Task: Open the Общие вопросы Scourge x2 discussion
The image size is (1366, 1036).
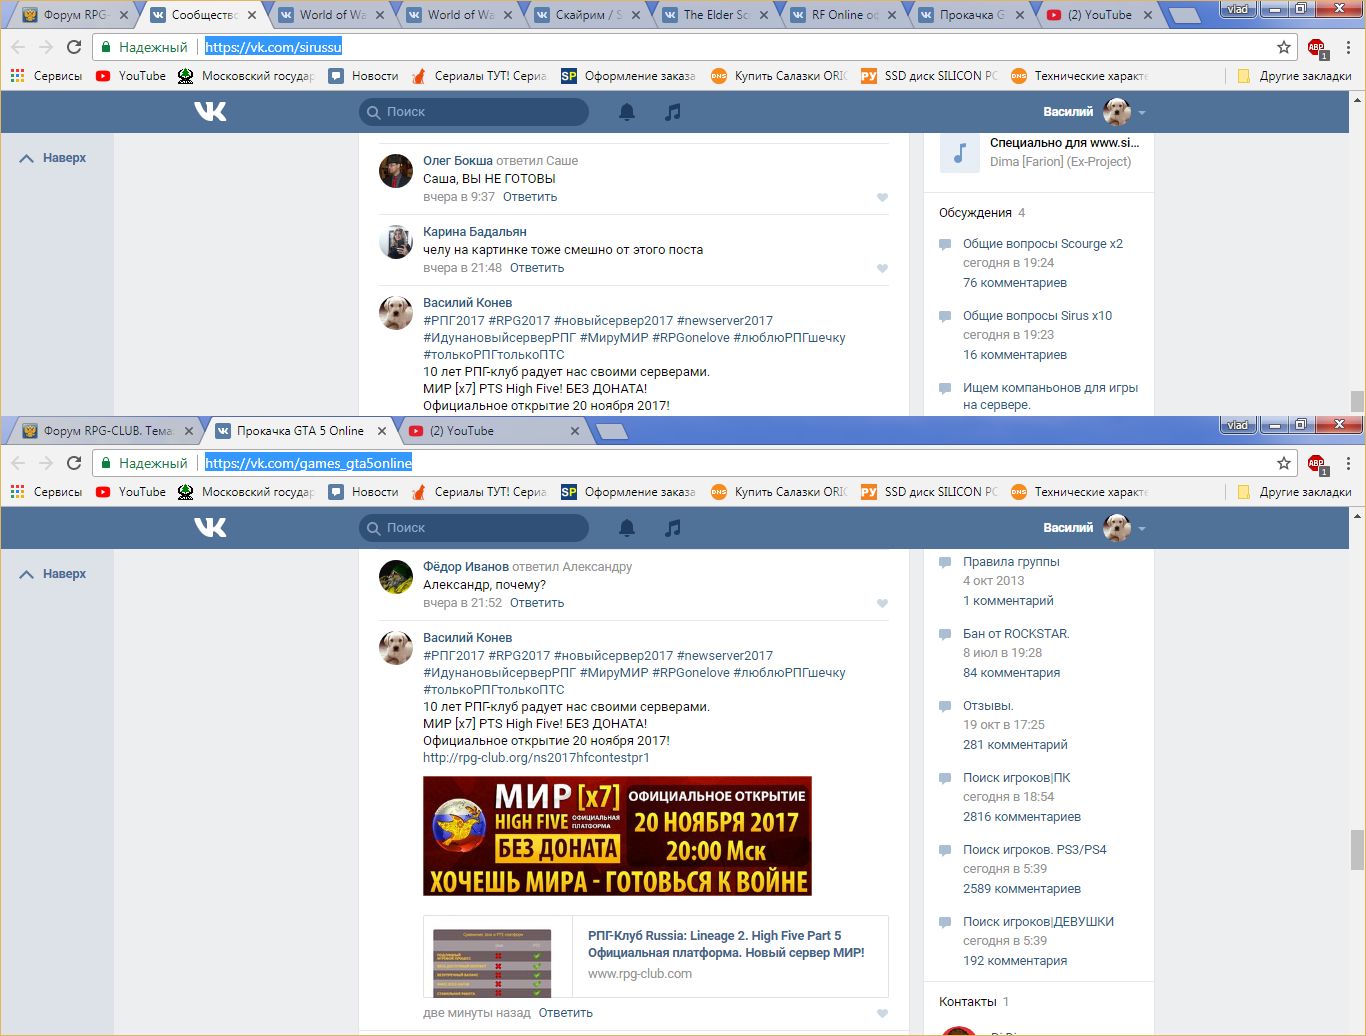Action: click(x=1043, y=244)
